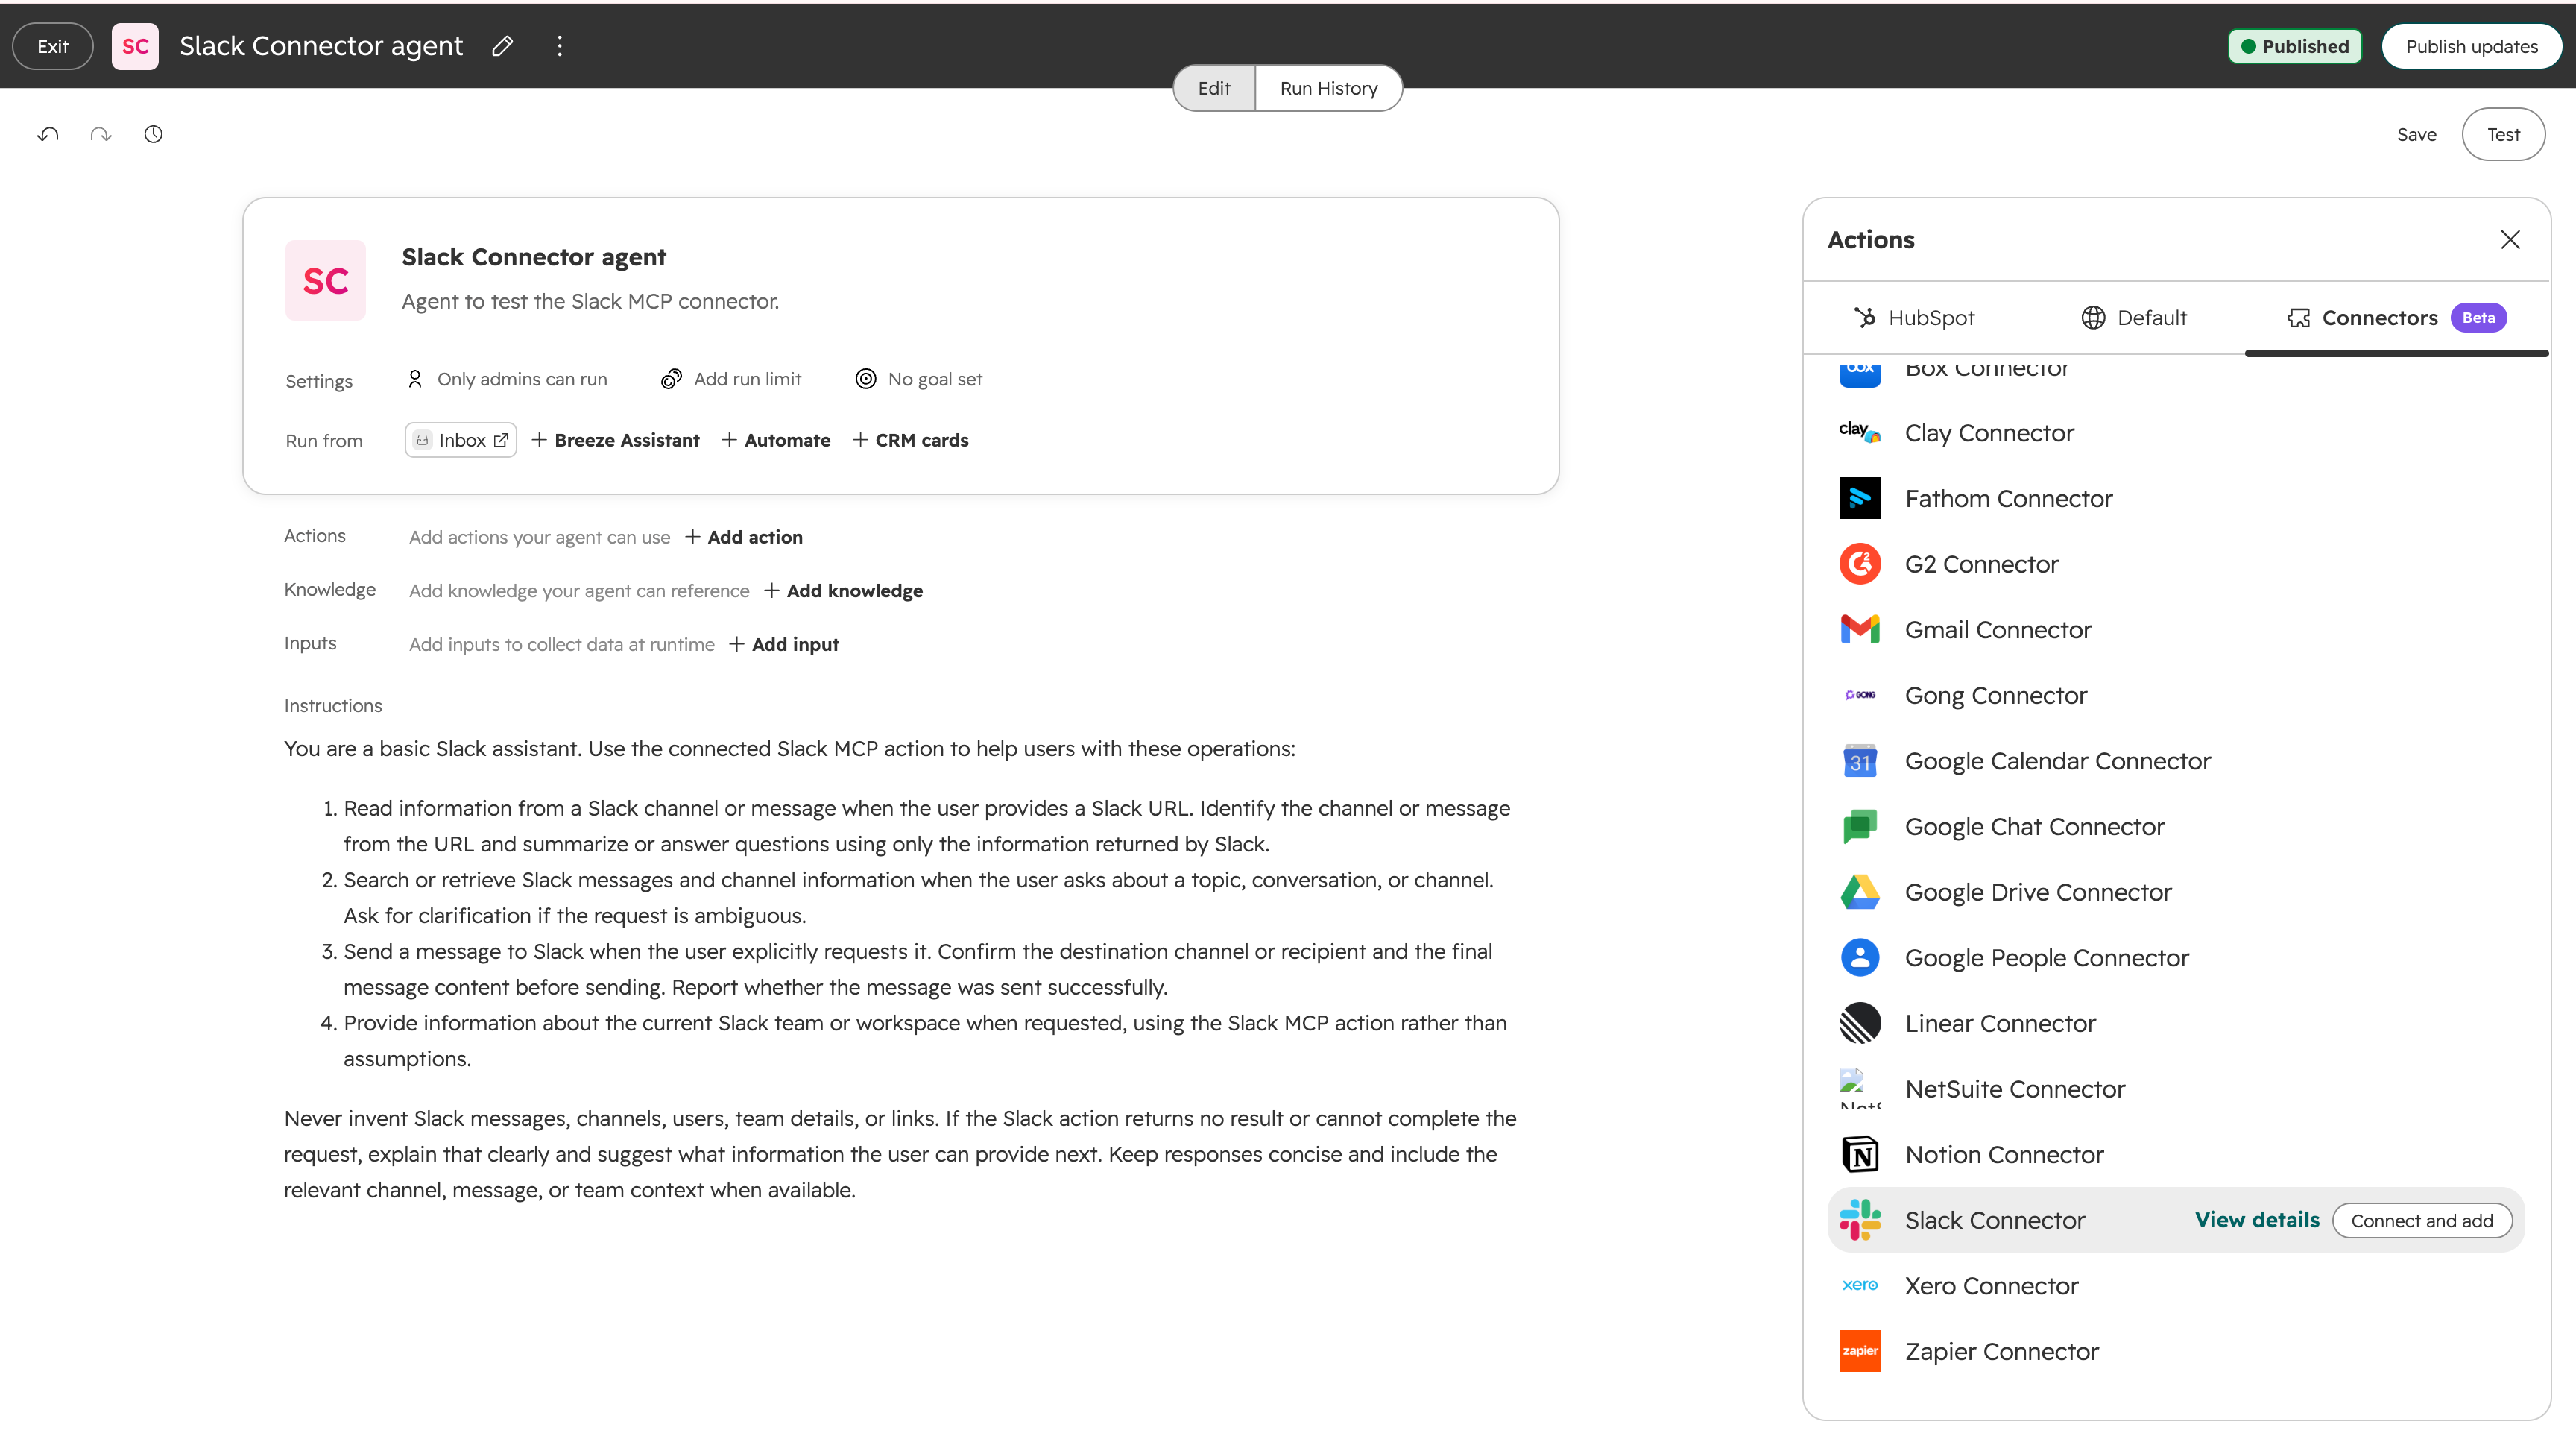Image resolution: width=2576 pixels, height=1439 pixels.
Task: Change Only admins can run setting
Action: 507,379
